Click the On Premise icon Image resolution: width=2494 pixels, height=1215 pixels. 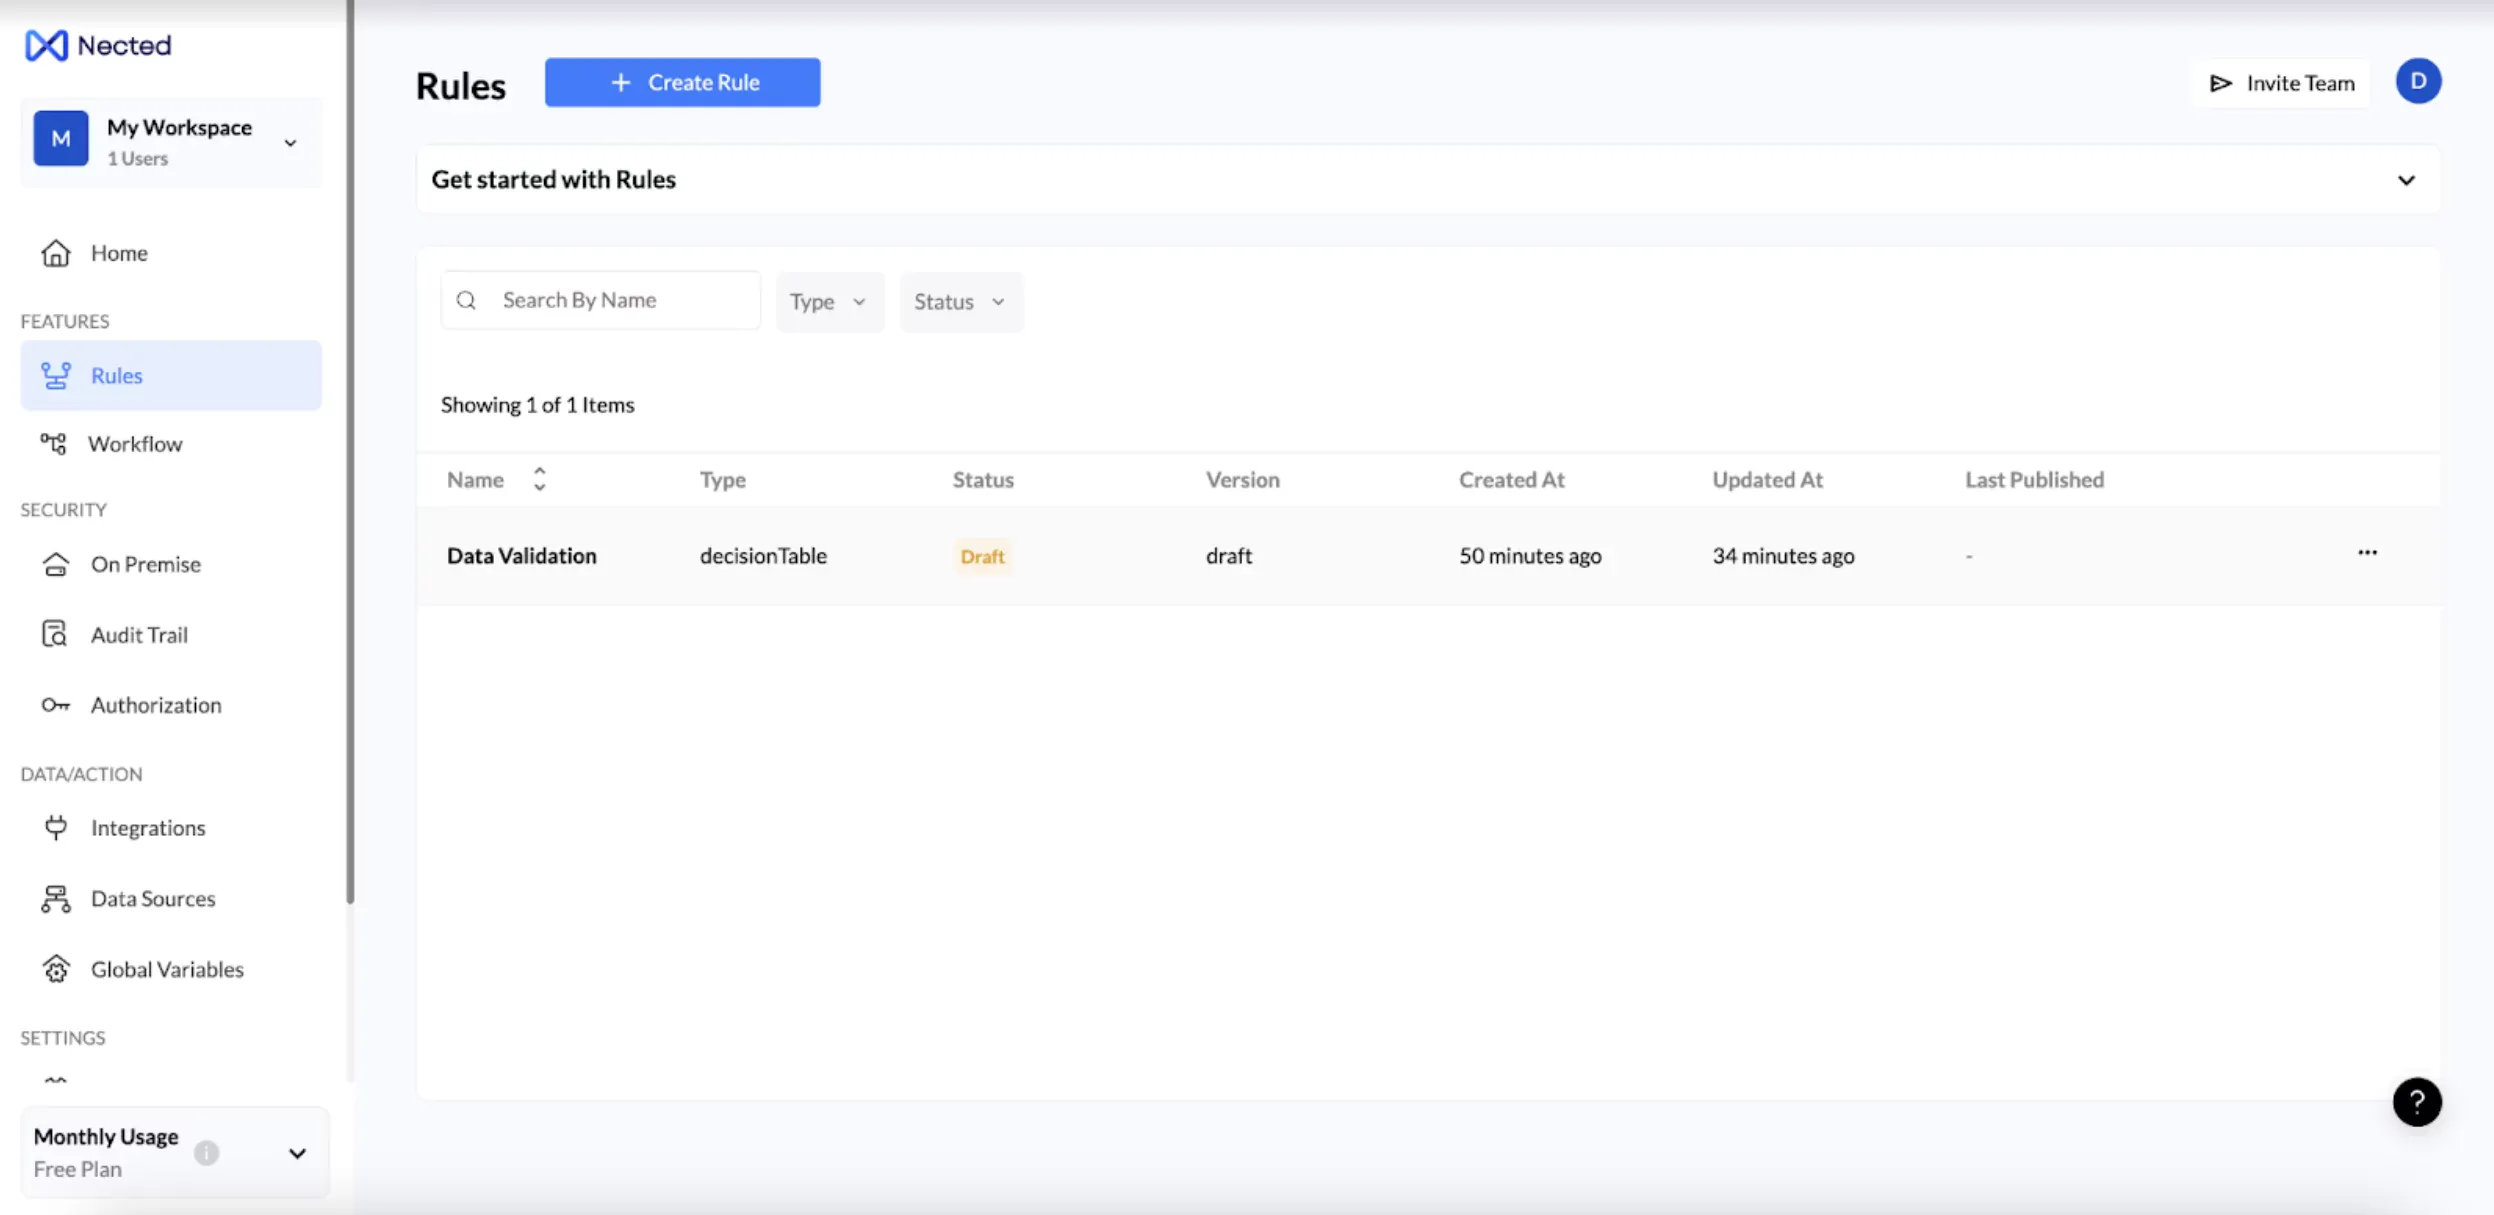pyautogui.click(x=56, y=565)
